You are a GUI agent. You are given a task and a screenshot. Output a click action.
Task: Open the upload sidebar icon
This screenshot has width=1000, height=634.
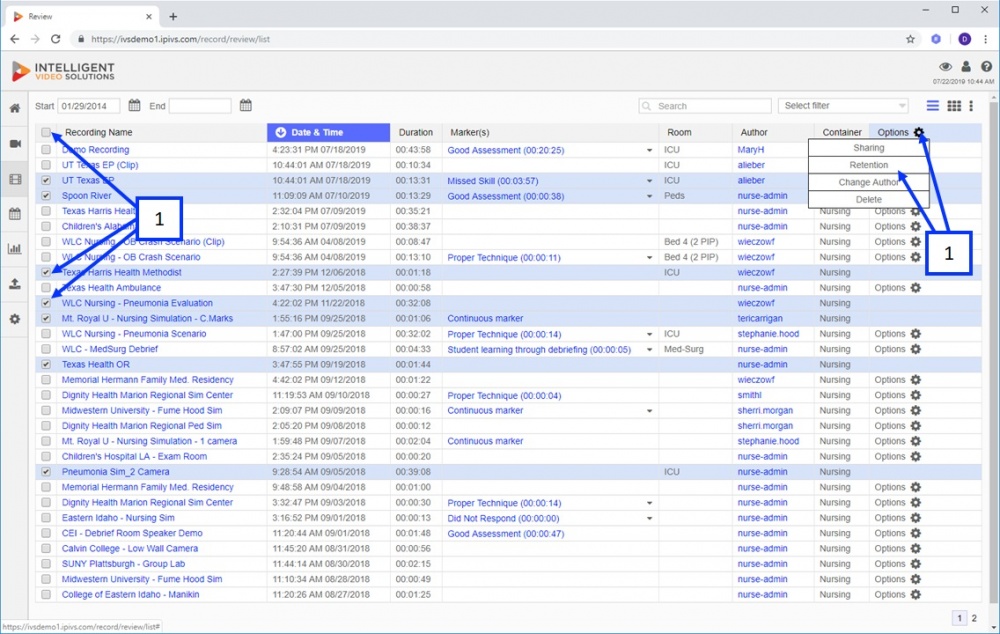click(15, 284)
